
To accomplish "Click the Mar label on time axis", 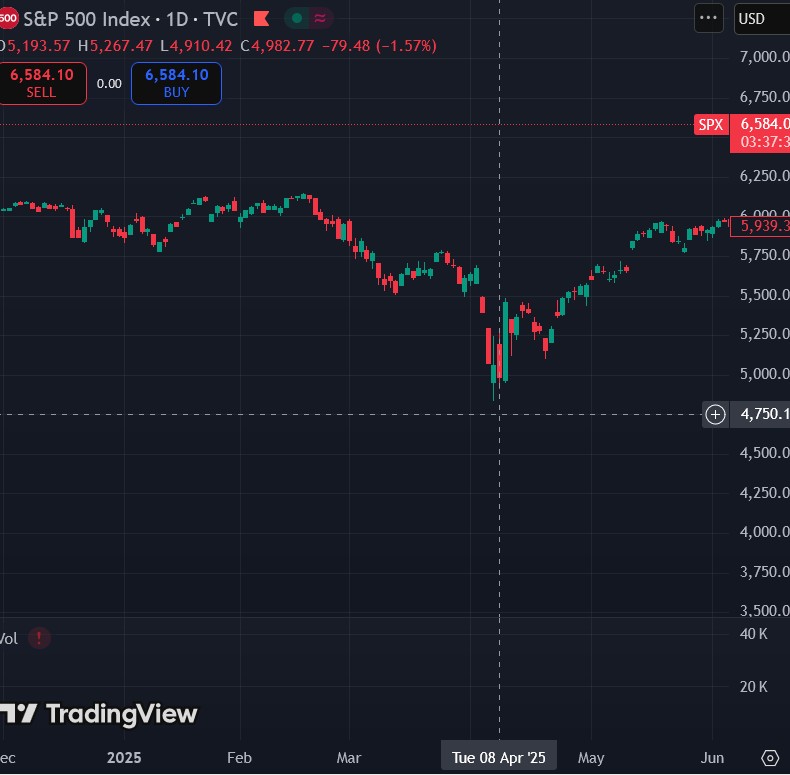I will 349,758.
